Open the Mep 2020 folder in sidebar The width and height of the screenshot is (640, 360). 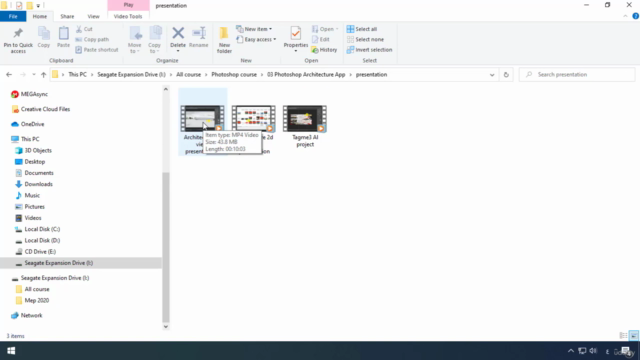coord(36,300)
